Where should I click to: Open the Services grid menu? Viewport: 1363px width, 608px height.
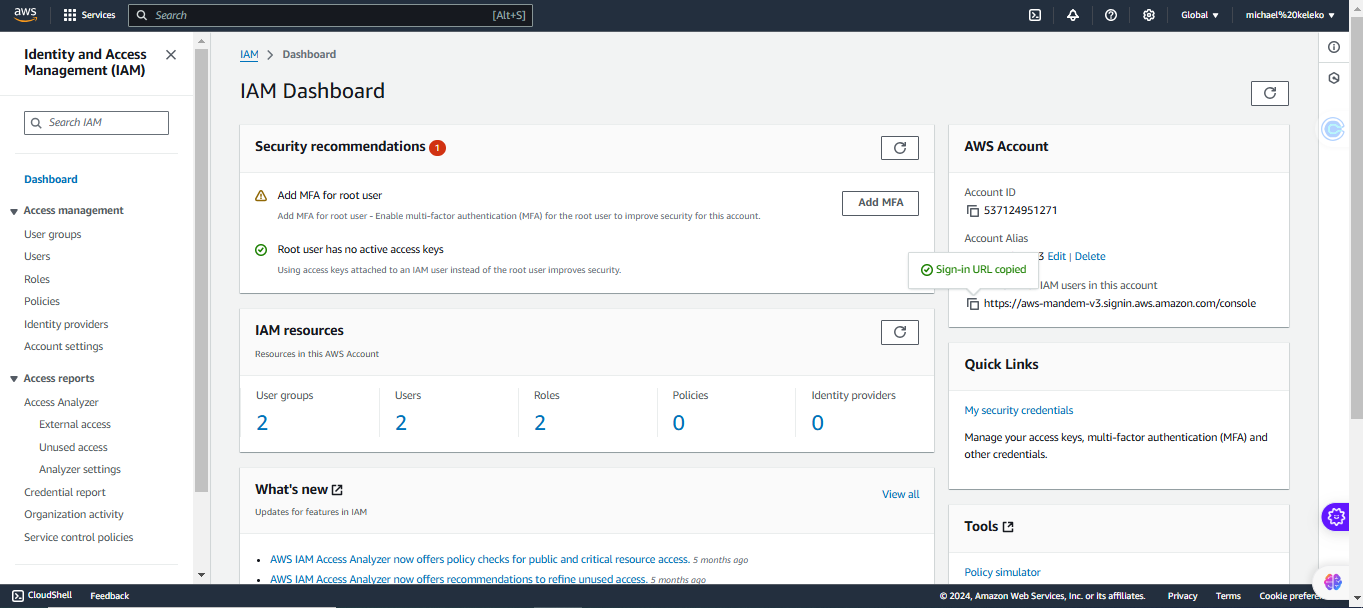click(x=89, y=15)
